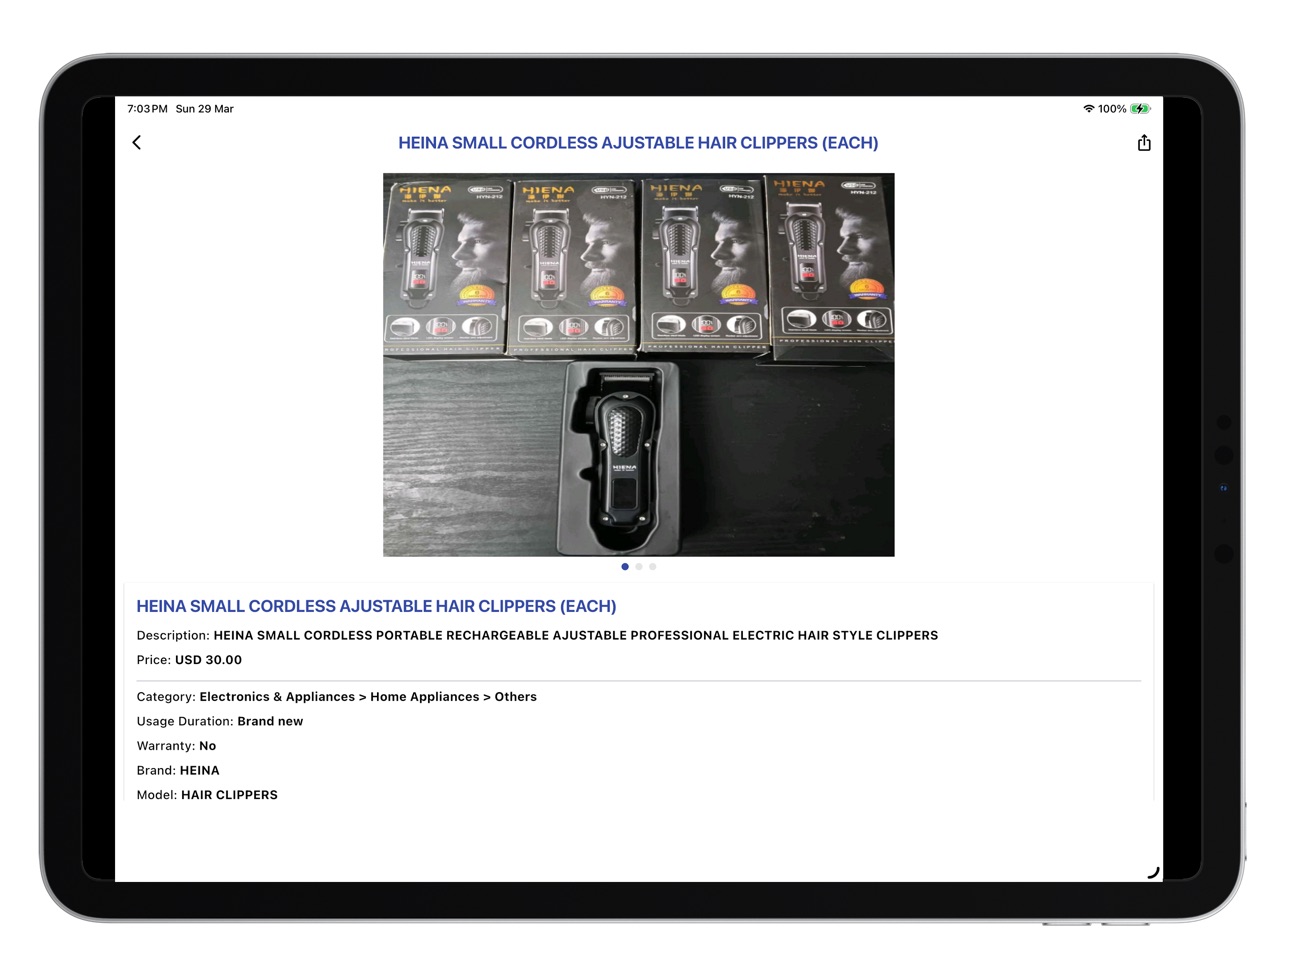Tap the battery charging icon

[1140, 109]
